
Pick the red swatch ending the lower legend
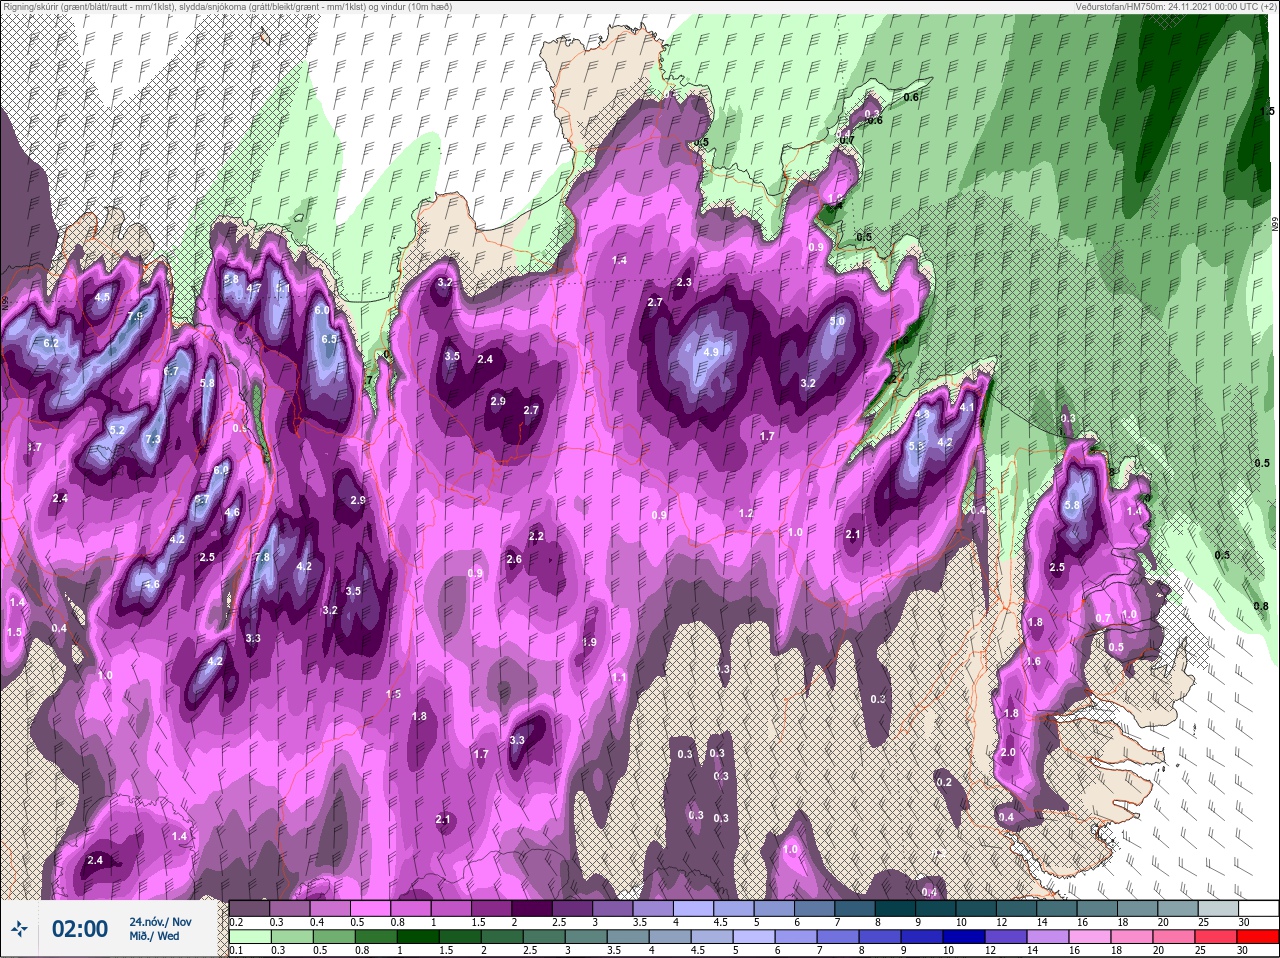pyautogui.click(x=1258, y=936)
